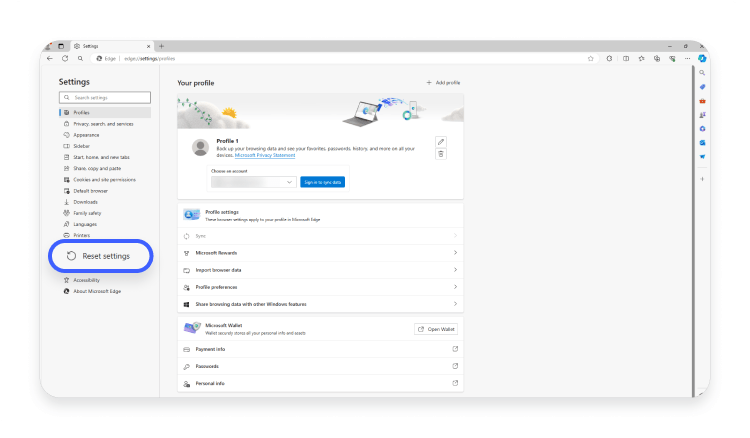Open the Favorites hub star icon
Screen dimensions: 750x438
click(641, 58)
